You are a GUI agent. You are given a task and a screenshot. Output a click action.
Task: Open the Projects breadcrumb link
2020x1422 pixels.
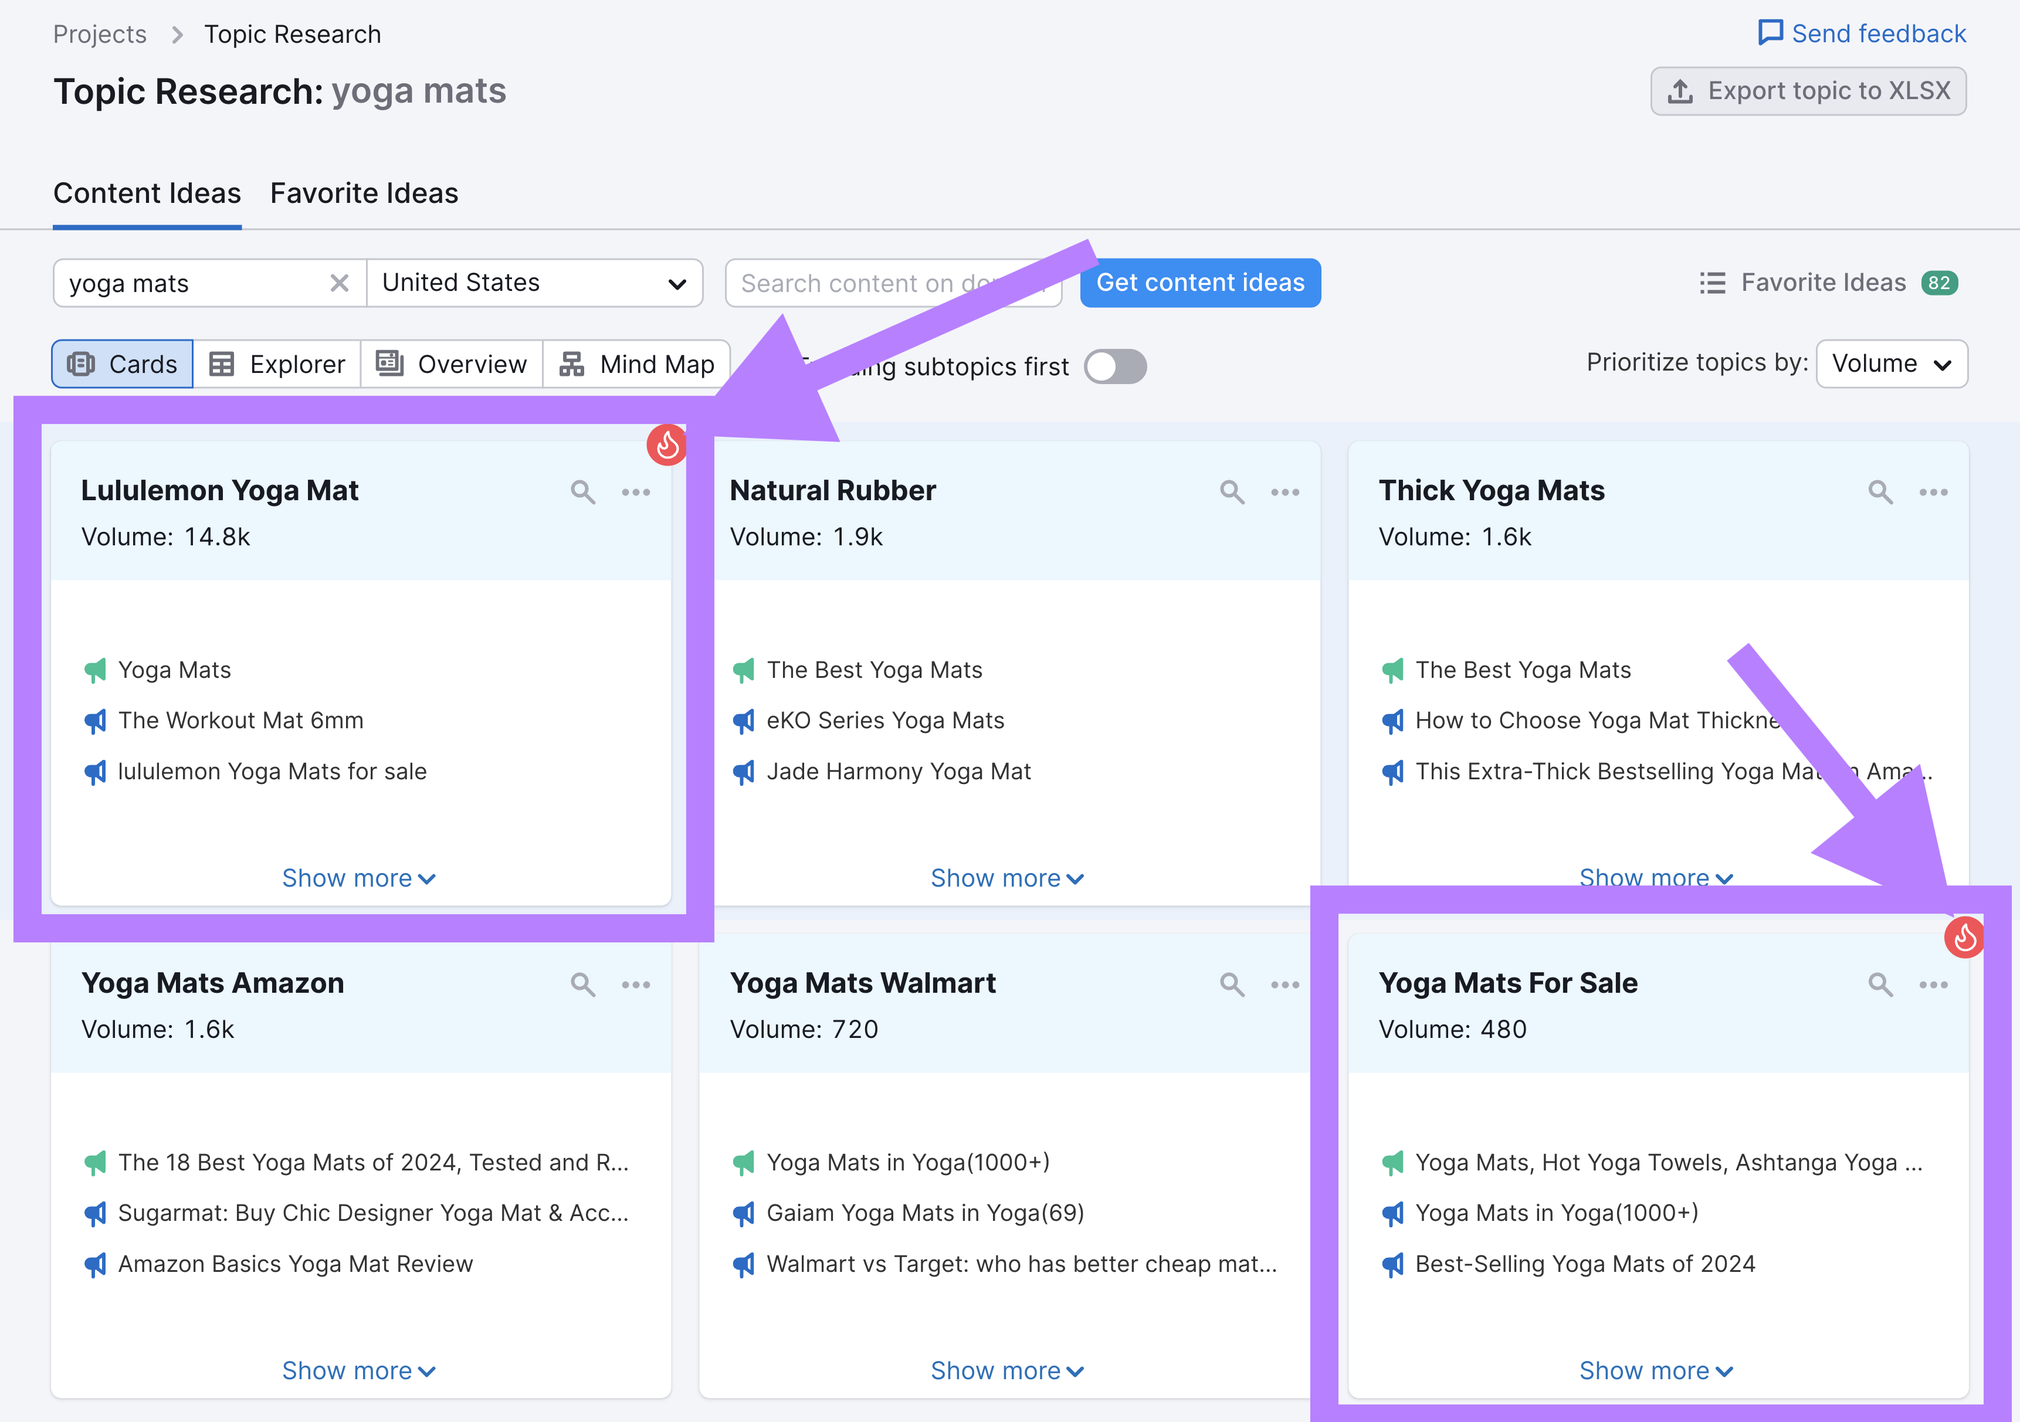99,33
